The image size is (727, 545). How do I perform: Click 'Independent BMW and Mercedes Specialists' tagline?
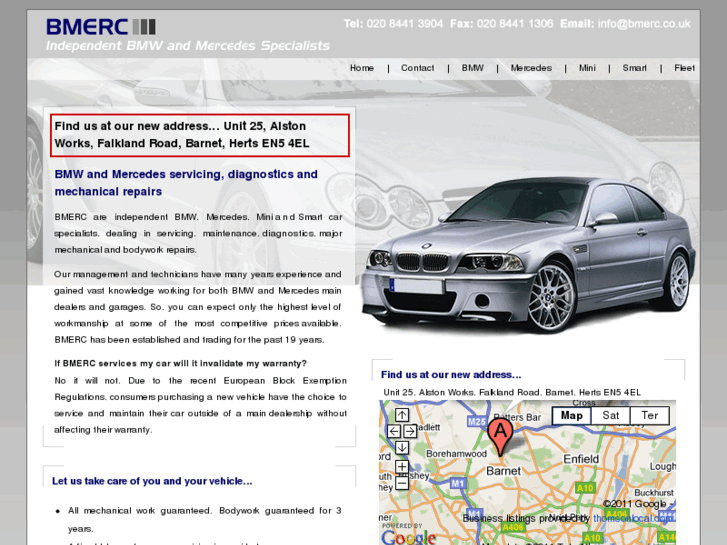point(188,45)
